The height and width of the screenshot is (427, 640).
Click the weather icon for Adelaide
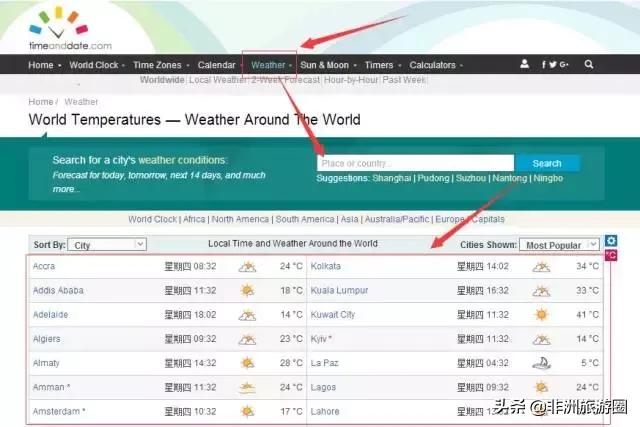247,315
